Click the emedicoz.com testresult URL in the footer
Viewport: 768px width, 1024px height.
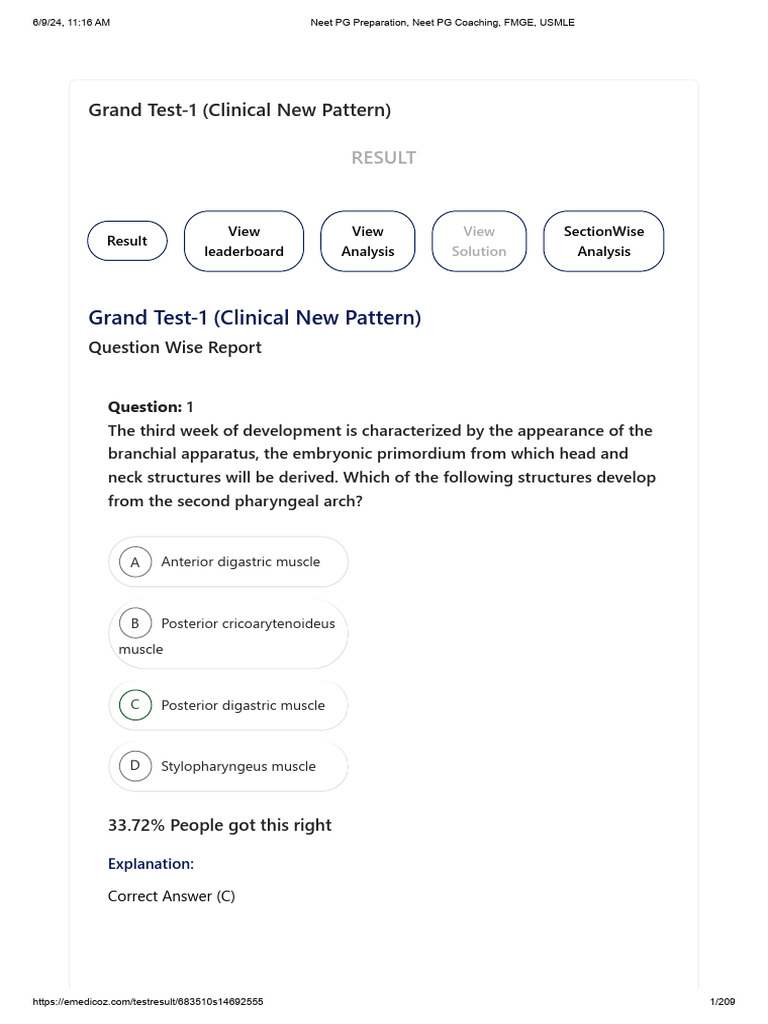[148, 1001]
